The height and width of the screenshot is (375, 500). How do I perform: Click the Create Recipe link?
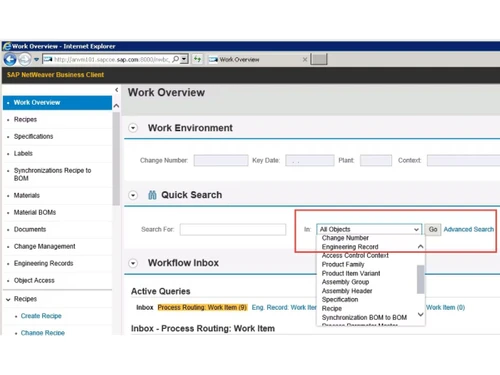coord(41,316)
